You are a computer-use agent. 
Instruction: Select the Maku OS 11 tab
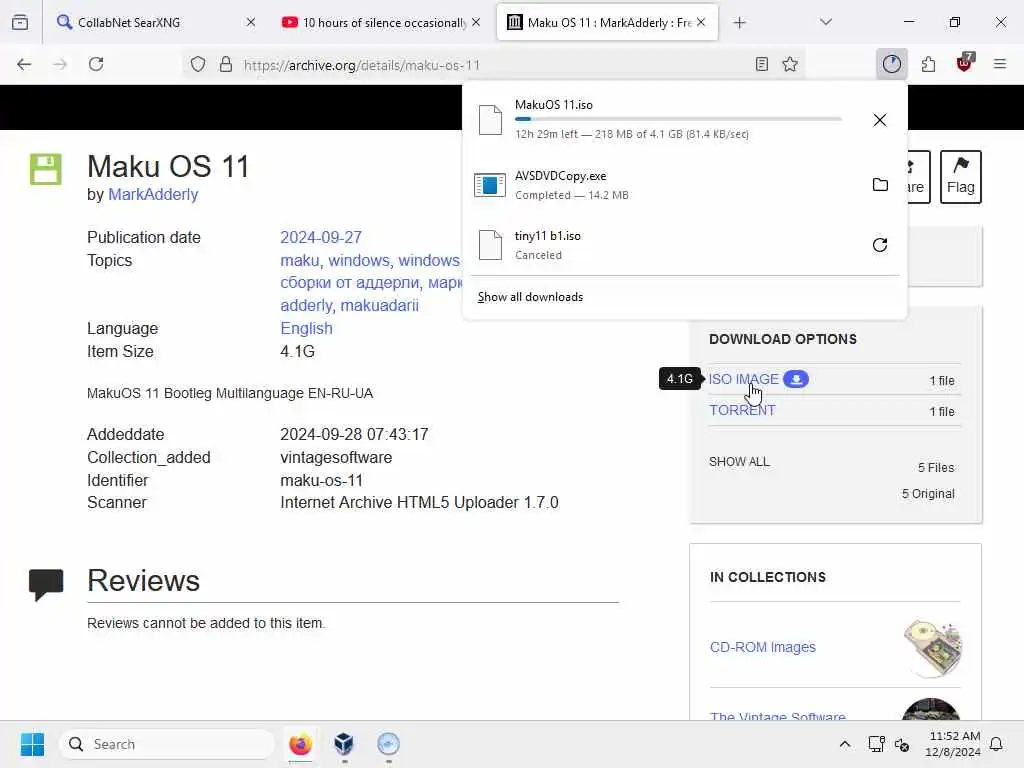coord(607,22)
